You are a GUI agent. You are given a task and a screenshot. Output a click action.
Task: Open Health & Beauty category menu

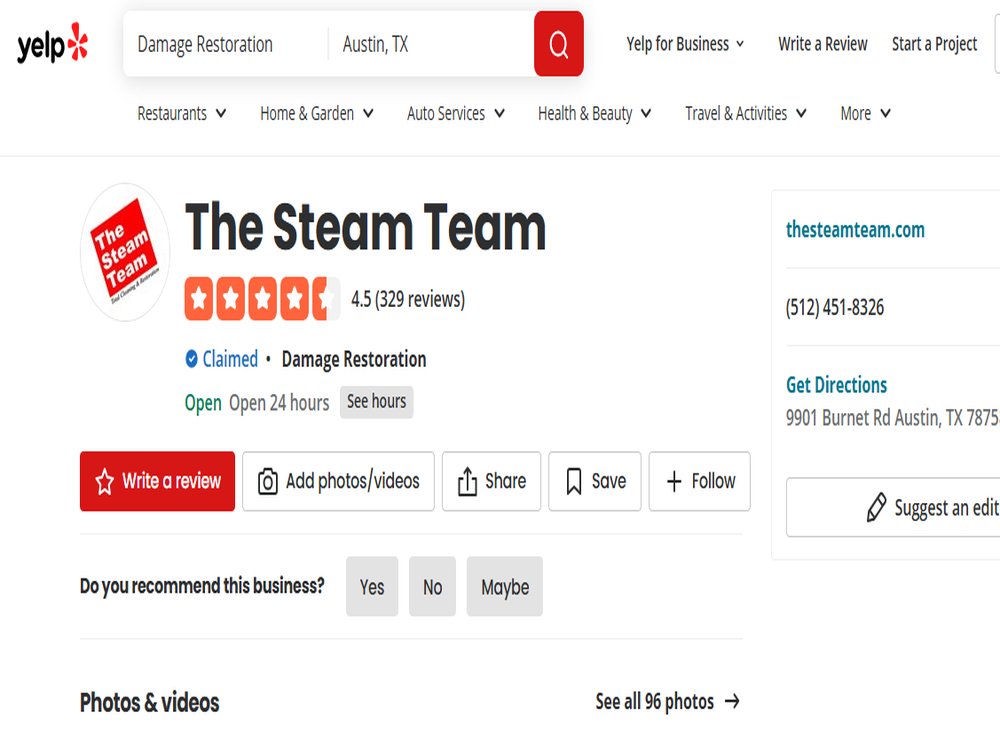tap(594, 114)
